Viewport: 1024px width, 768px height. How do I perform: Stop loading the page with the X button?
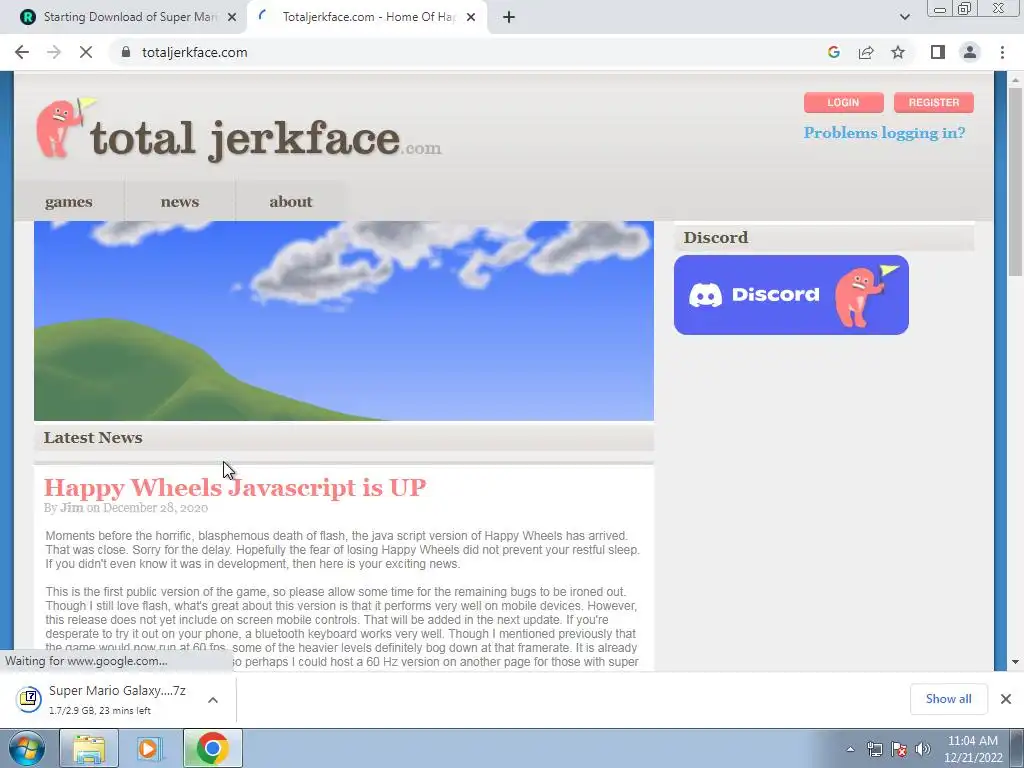pos(86,52)
